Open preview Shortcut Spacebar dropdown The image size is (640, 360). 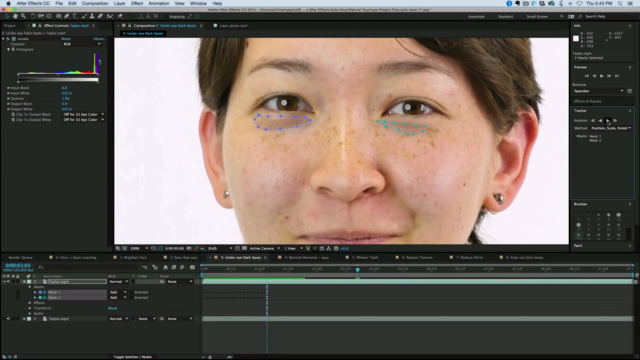[598, 91]
